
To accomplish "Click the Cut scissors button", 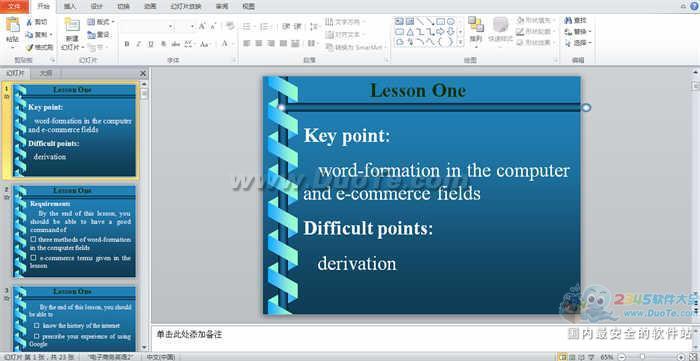I will tap(38, 21).
